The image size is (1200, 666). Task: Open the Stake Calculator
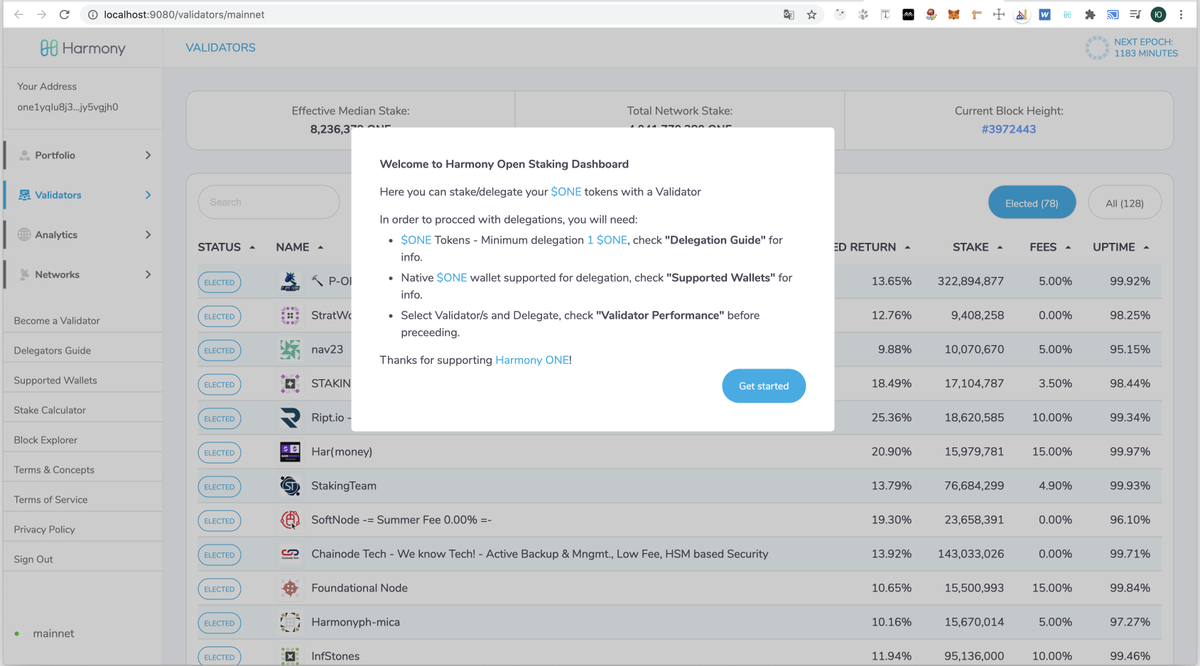tap(50, 410)
